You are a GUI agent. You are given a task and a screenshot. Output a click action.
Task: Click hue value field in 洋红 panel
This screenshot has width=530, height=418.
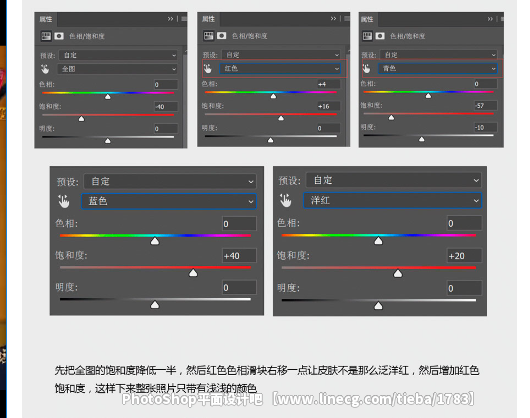coord(464,223)
